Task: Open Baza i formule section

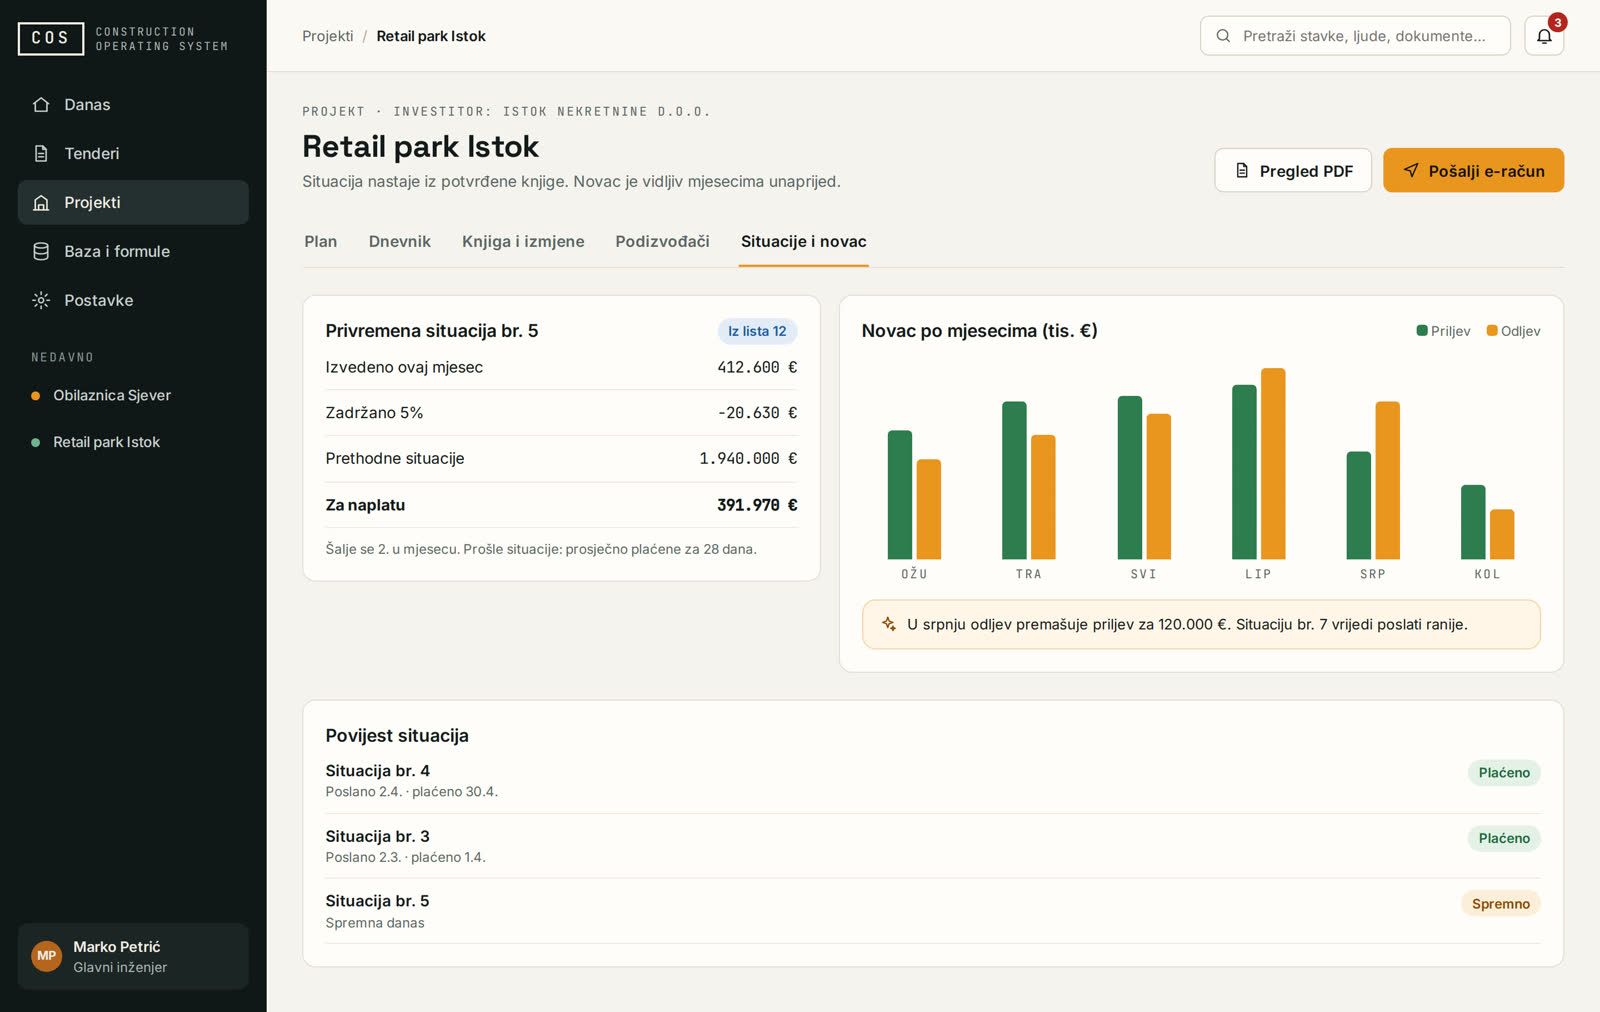Action: (x=133, y=252)
